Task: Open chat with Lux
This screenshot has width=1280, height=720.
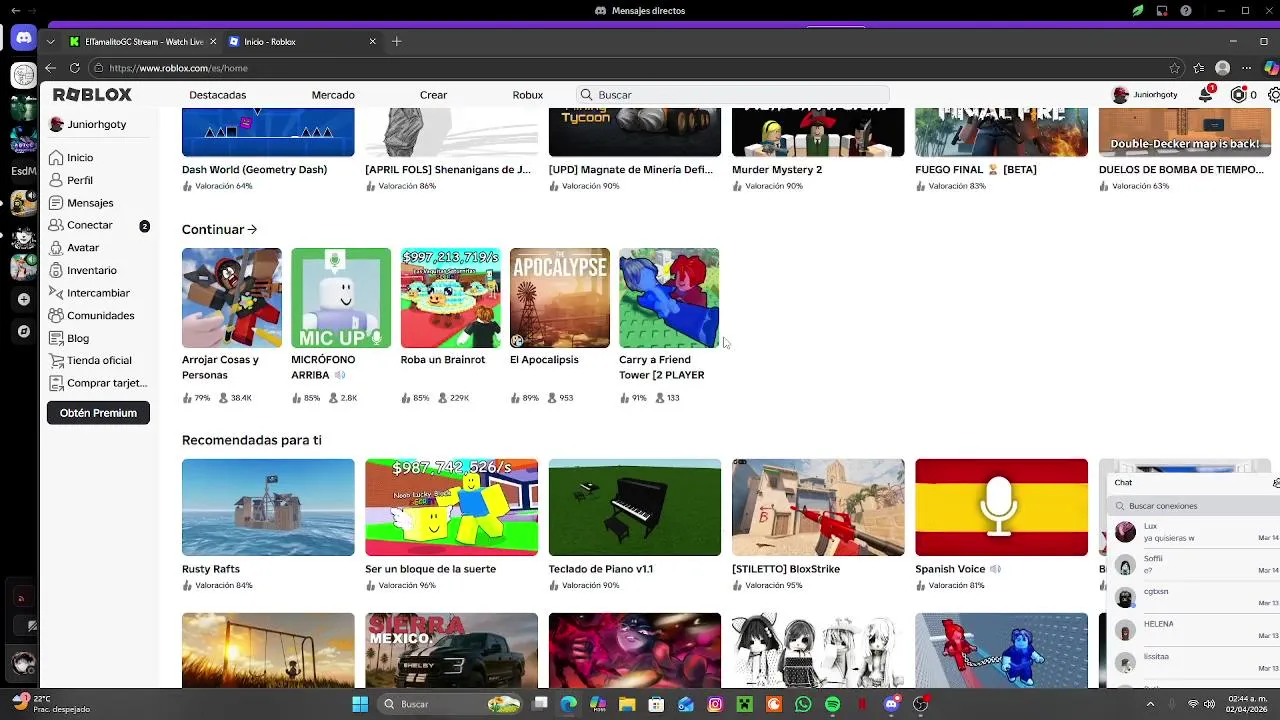Action: click(x=1193, y=532)
